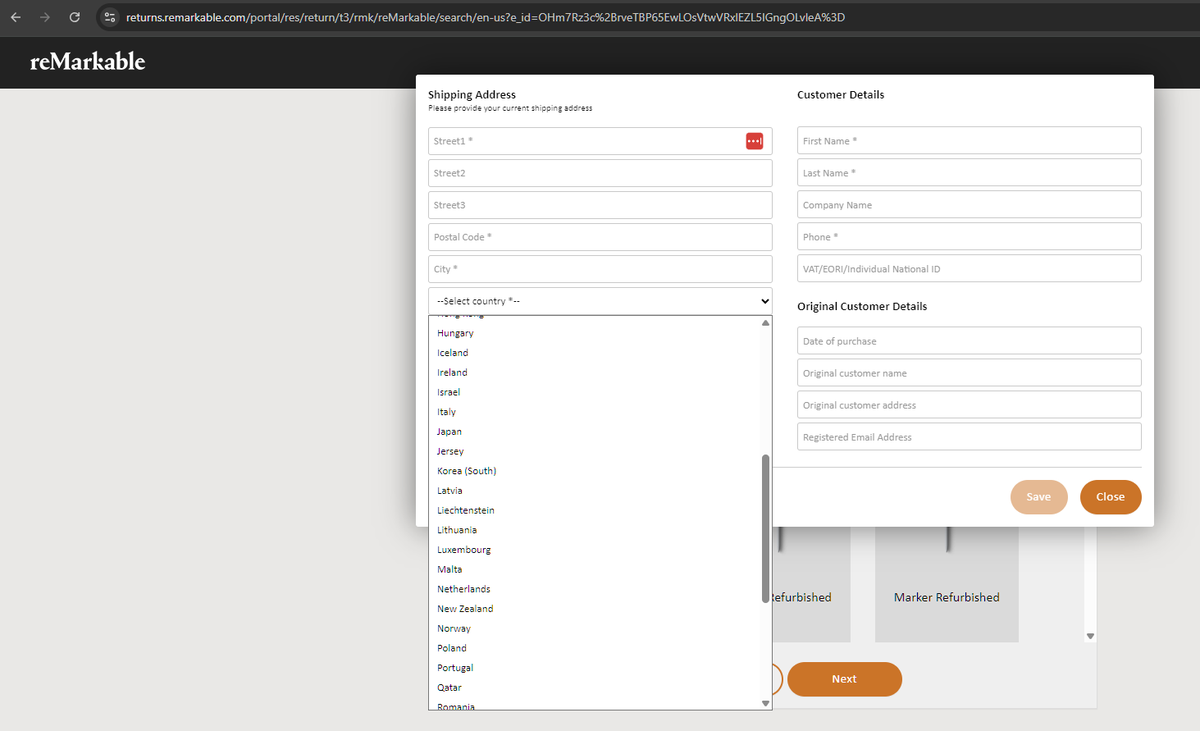Click the reMarkable logo
This screenshot has width=1200, height=731.
(x=88, y=62)
